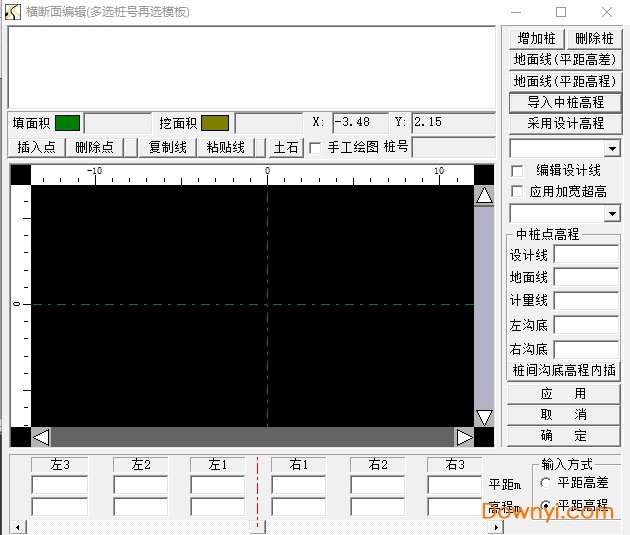The width and height of the screenshot is (630, 535).
Task: Click the 填面积 value field
Action: point(117,123)
